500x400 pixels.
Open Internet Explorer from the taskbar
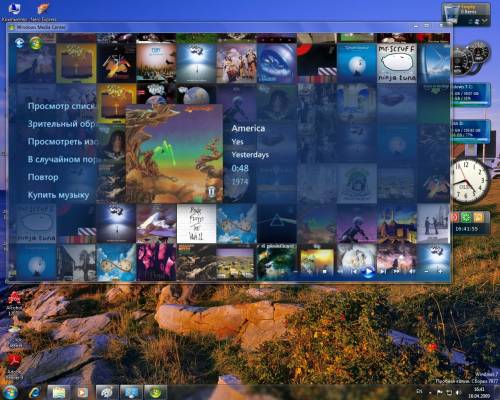34,392
